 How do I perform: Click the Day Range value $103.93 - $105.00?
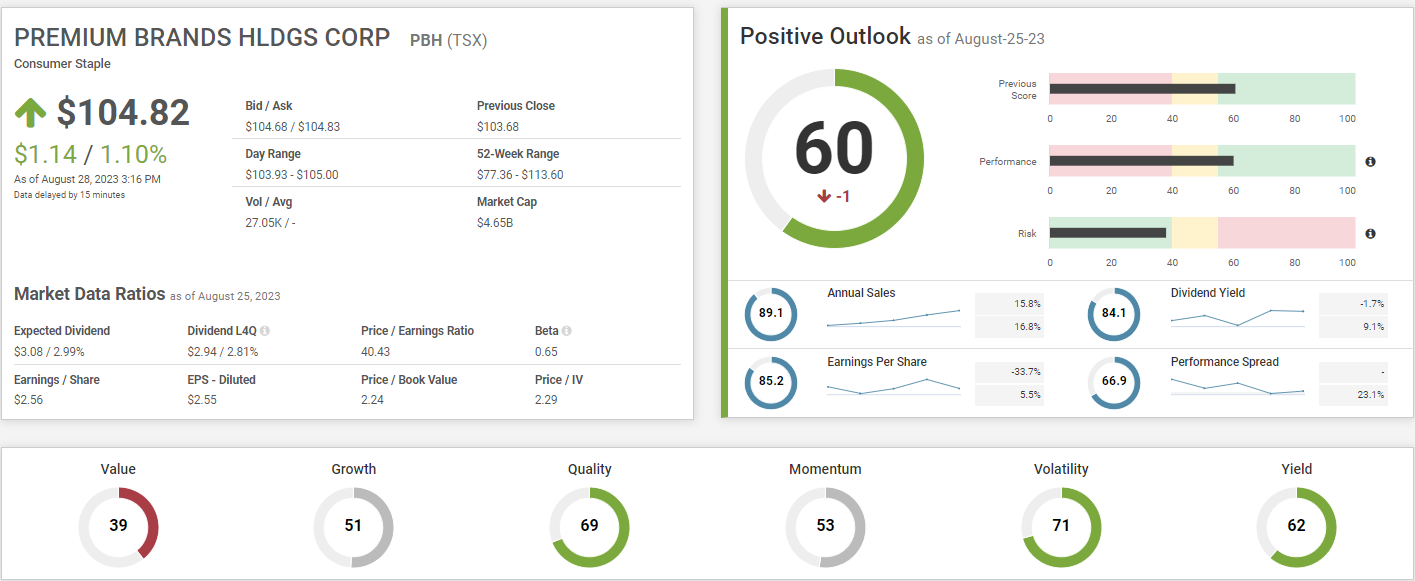[x=292, y=175]
